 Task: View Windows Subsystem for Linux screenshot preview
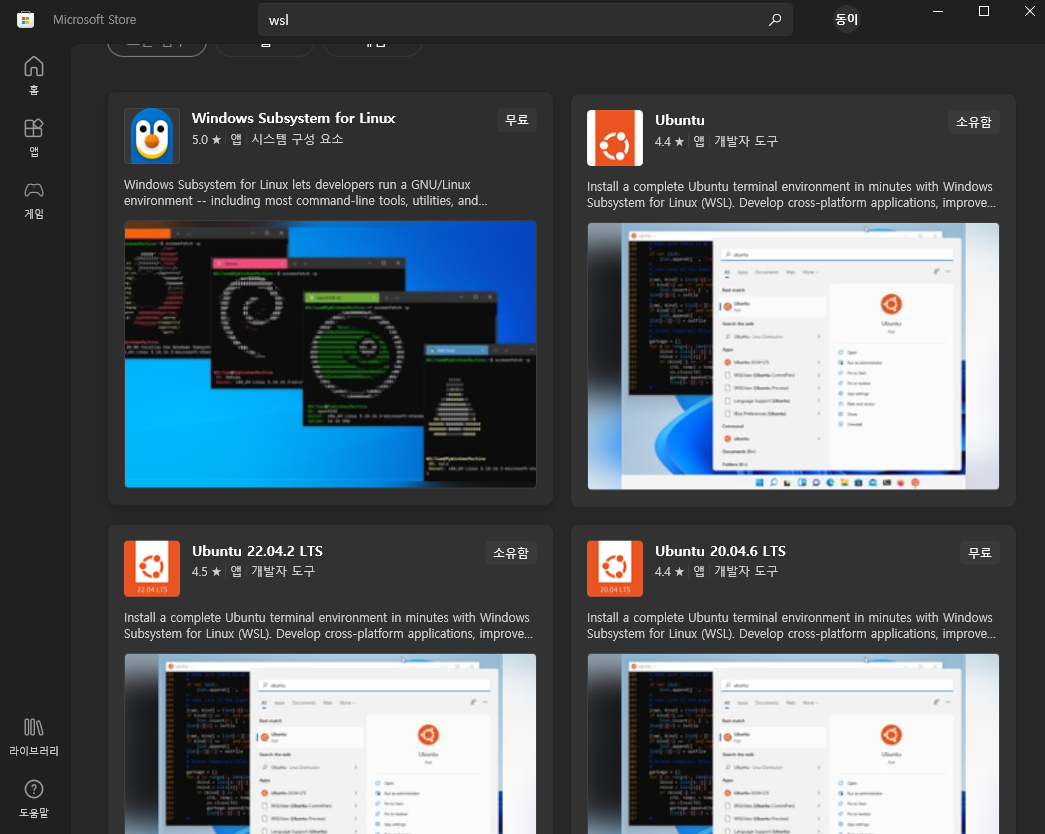pos(330,354)
